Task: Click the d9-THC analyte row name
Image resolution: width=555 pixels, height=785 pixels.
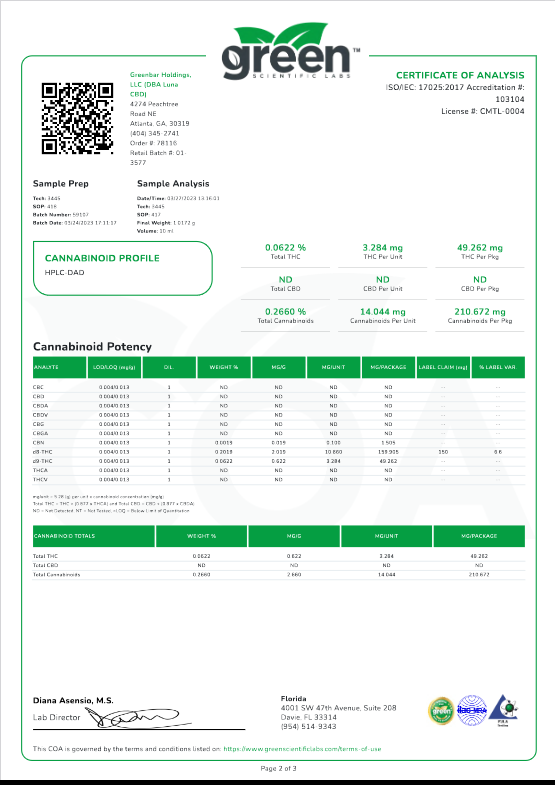Action: 43,461
